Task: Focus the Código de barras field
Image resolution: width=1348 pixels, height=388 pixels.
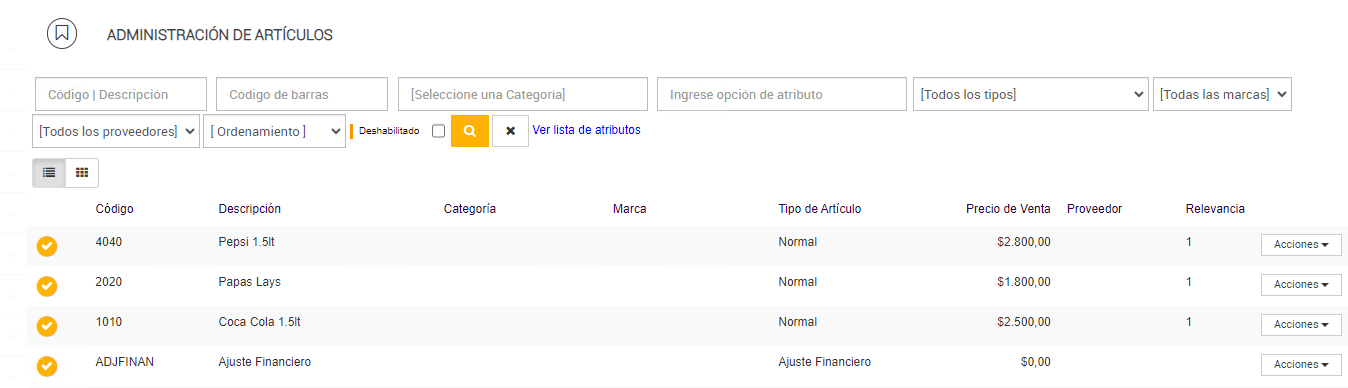Action: pyautogui.click(x=302, y=94)
